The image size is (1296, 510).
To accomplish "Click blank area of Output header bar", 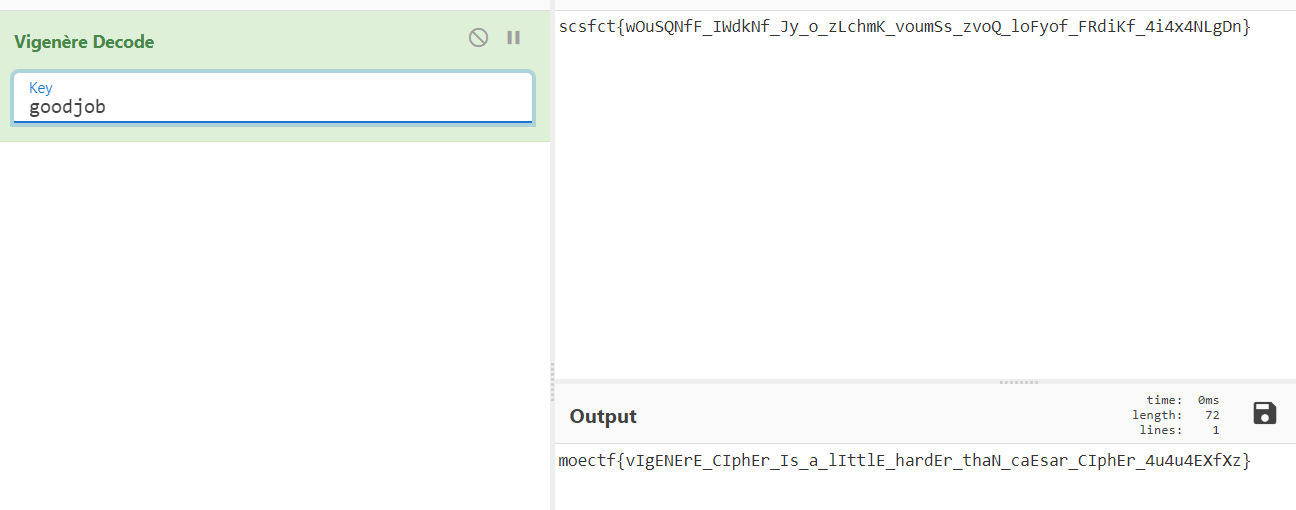I will pyautogui.click(x=880, y=415).
